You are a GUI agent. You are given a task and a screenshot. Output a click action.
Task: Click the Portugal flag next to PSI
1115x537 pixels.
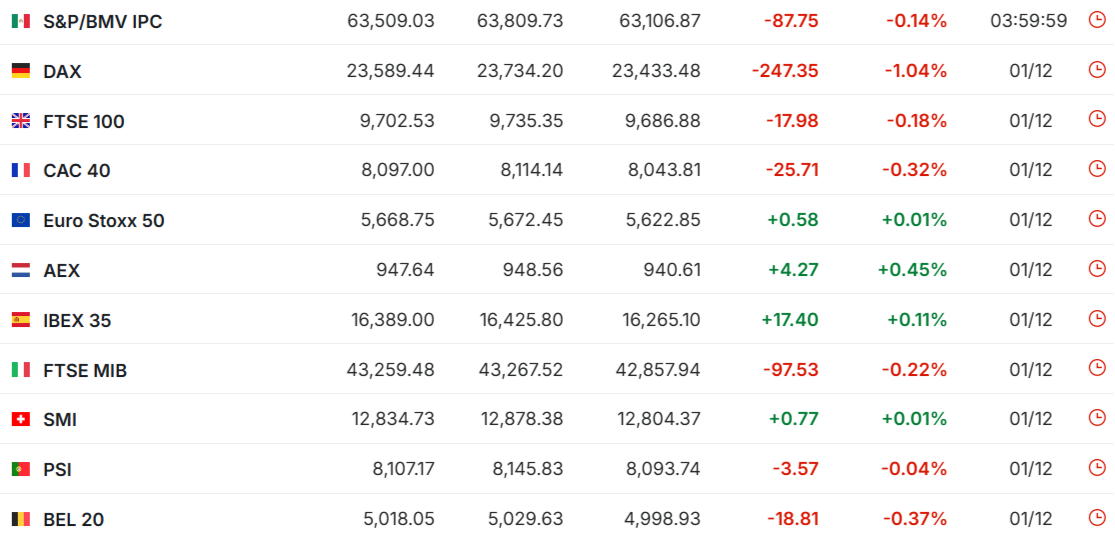pyautogui.click(x=20, y=469)
